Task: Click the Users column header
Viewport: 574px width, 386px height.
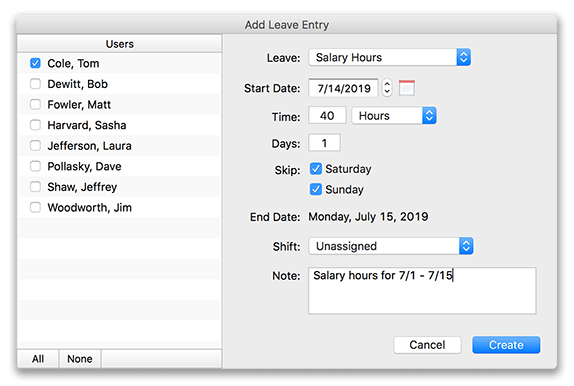Action: [119, 44]
